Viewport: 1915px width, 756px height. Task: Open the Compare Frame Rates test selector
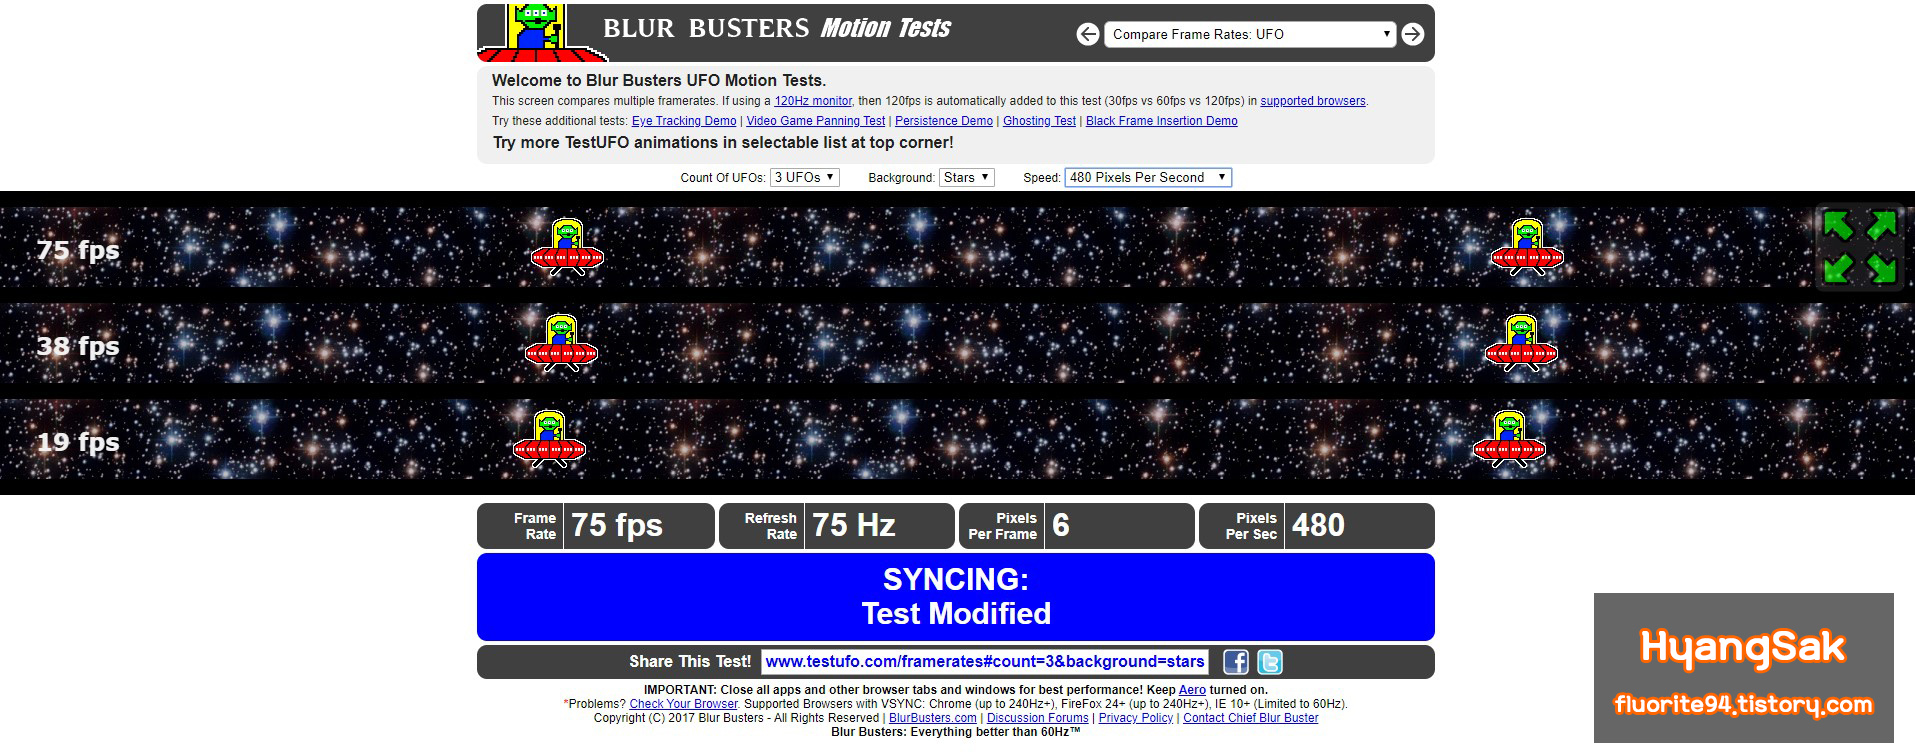tap(1250, 34)
